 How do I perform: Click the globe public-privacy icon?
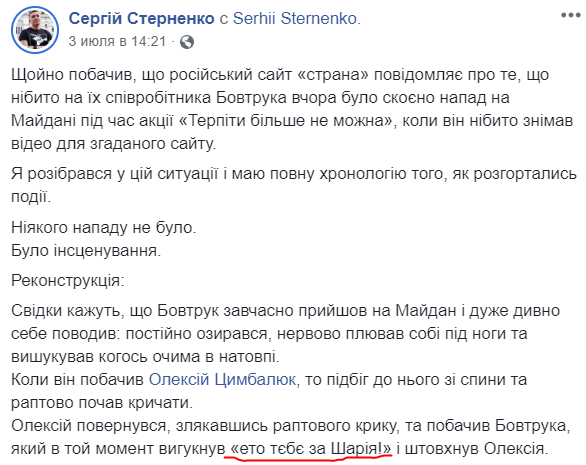point(187,42)
